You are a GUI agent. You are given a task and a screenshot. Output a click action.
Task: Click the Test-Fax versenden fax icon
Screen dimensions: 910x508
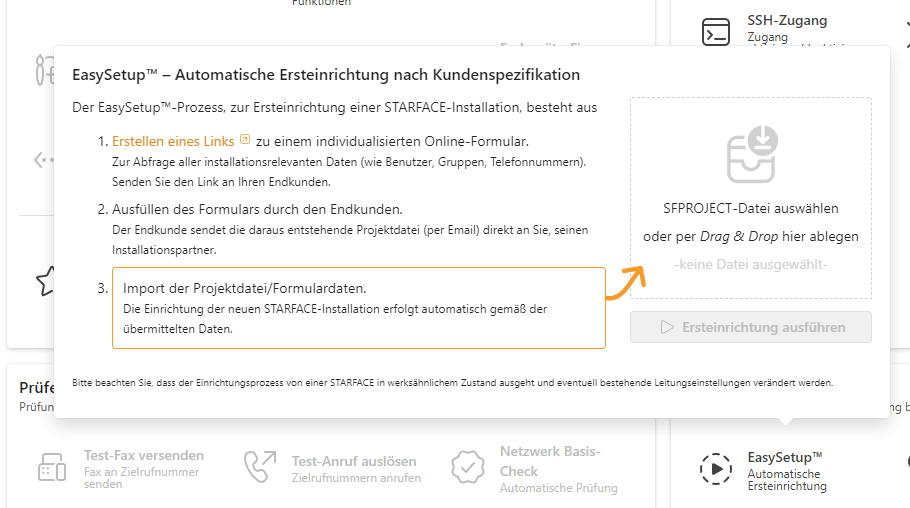52,467
